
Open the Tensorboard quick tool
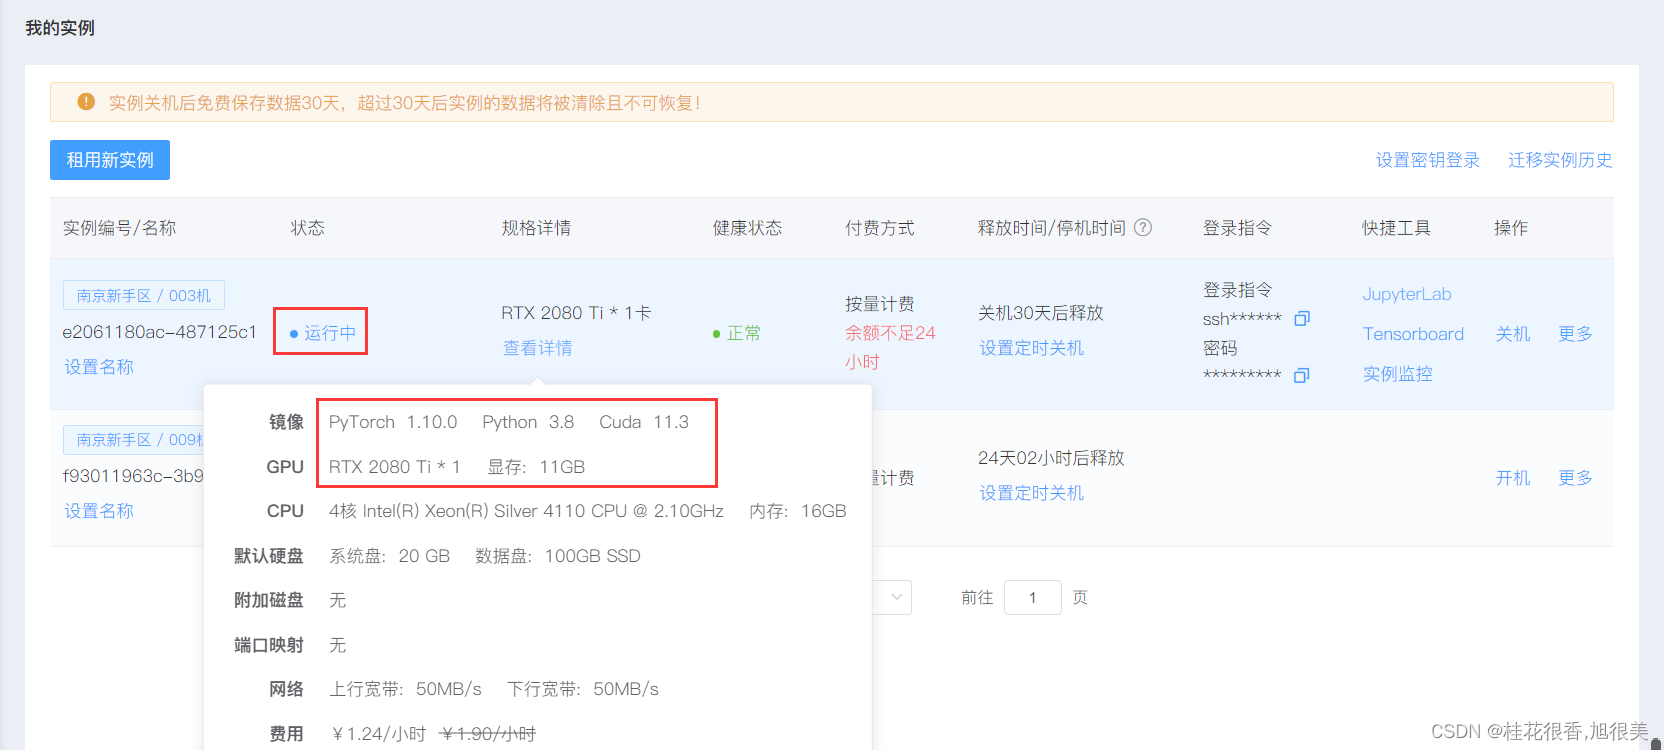pos(1413,334)
